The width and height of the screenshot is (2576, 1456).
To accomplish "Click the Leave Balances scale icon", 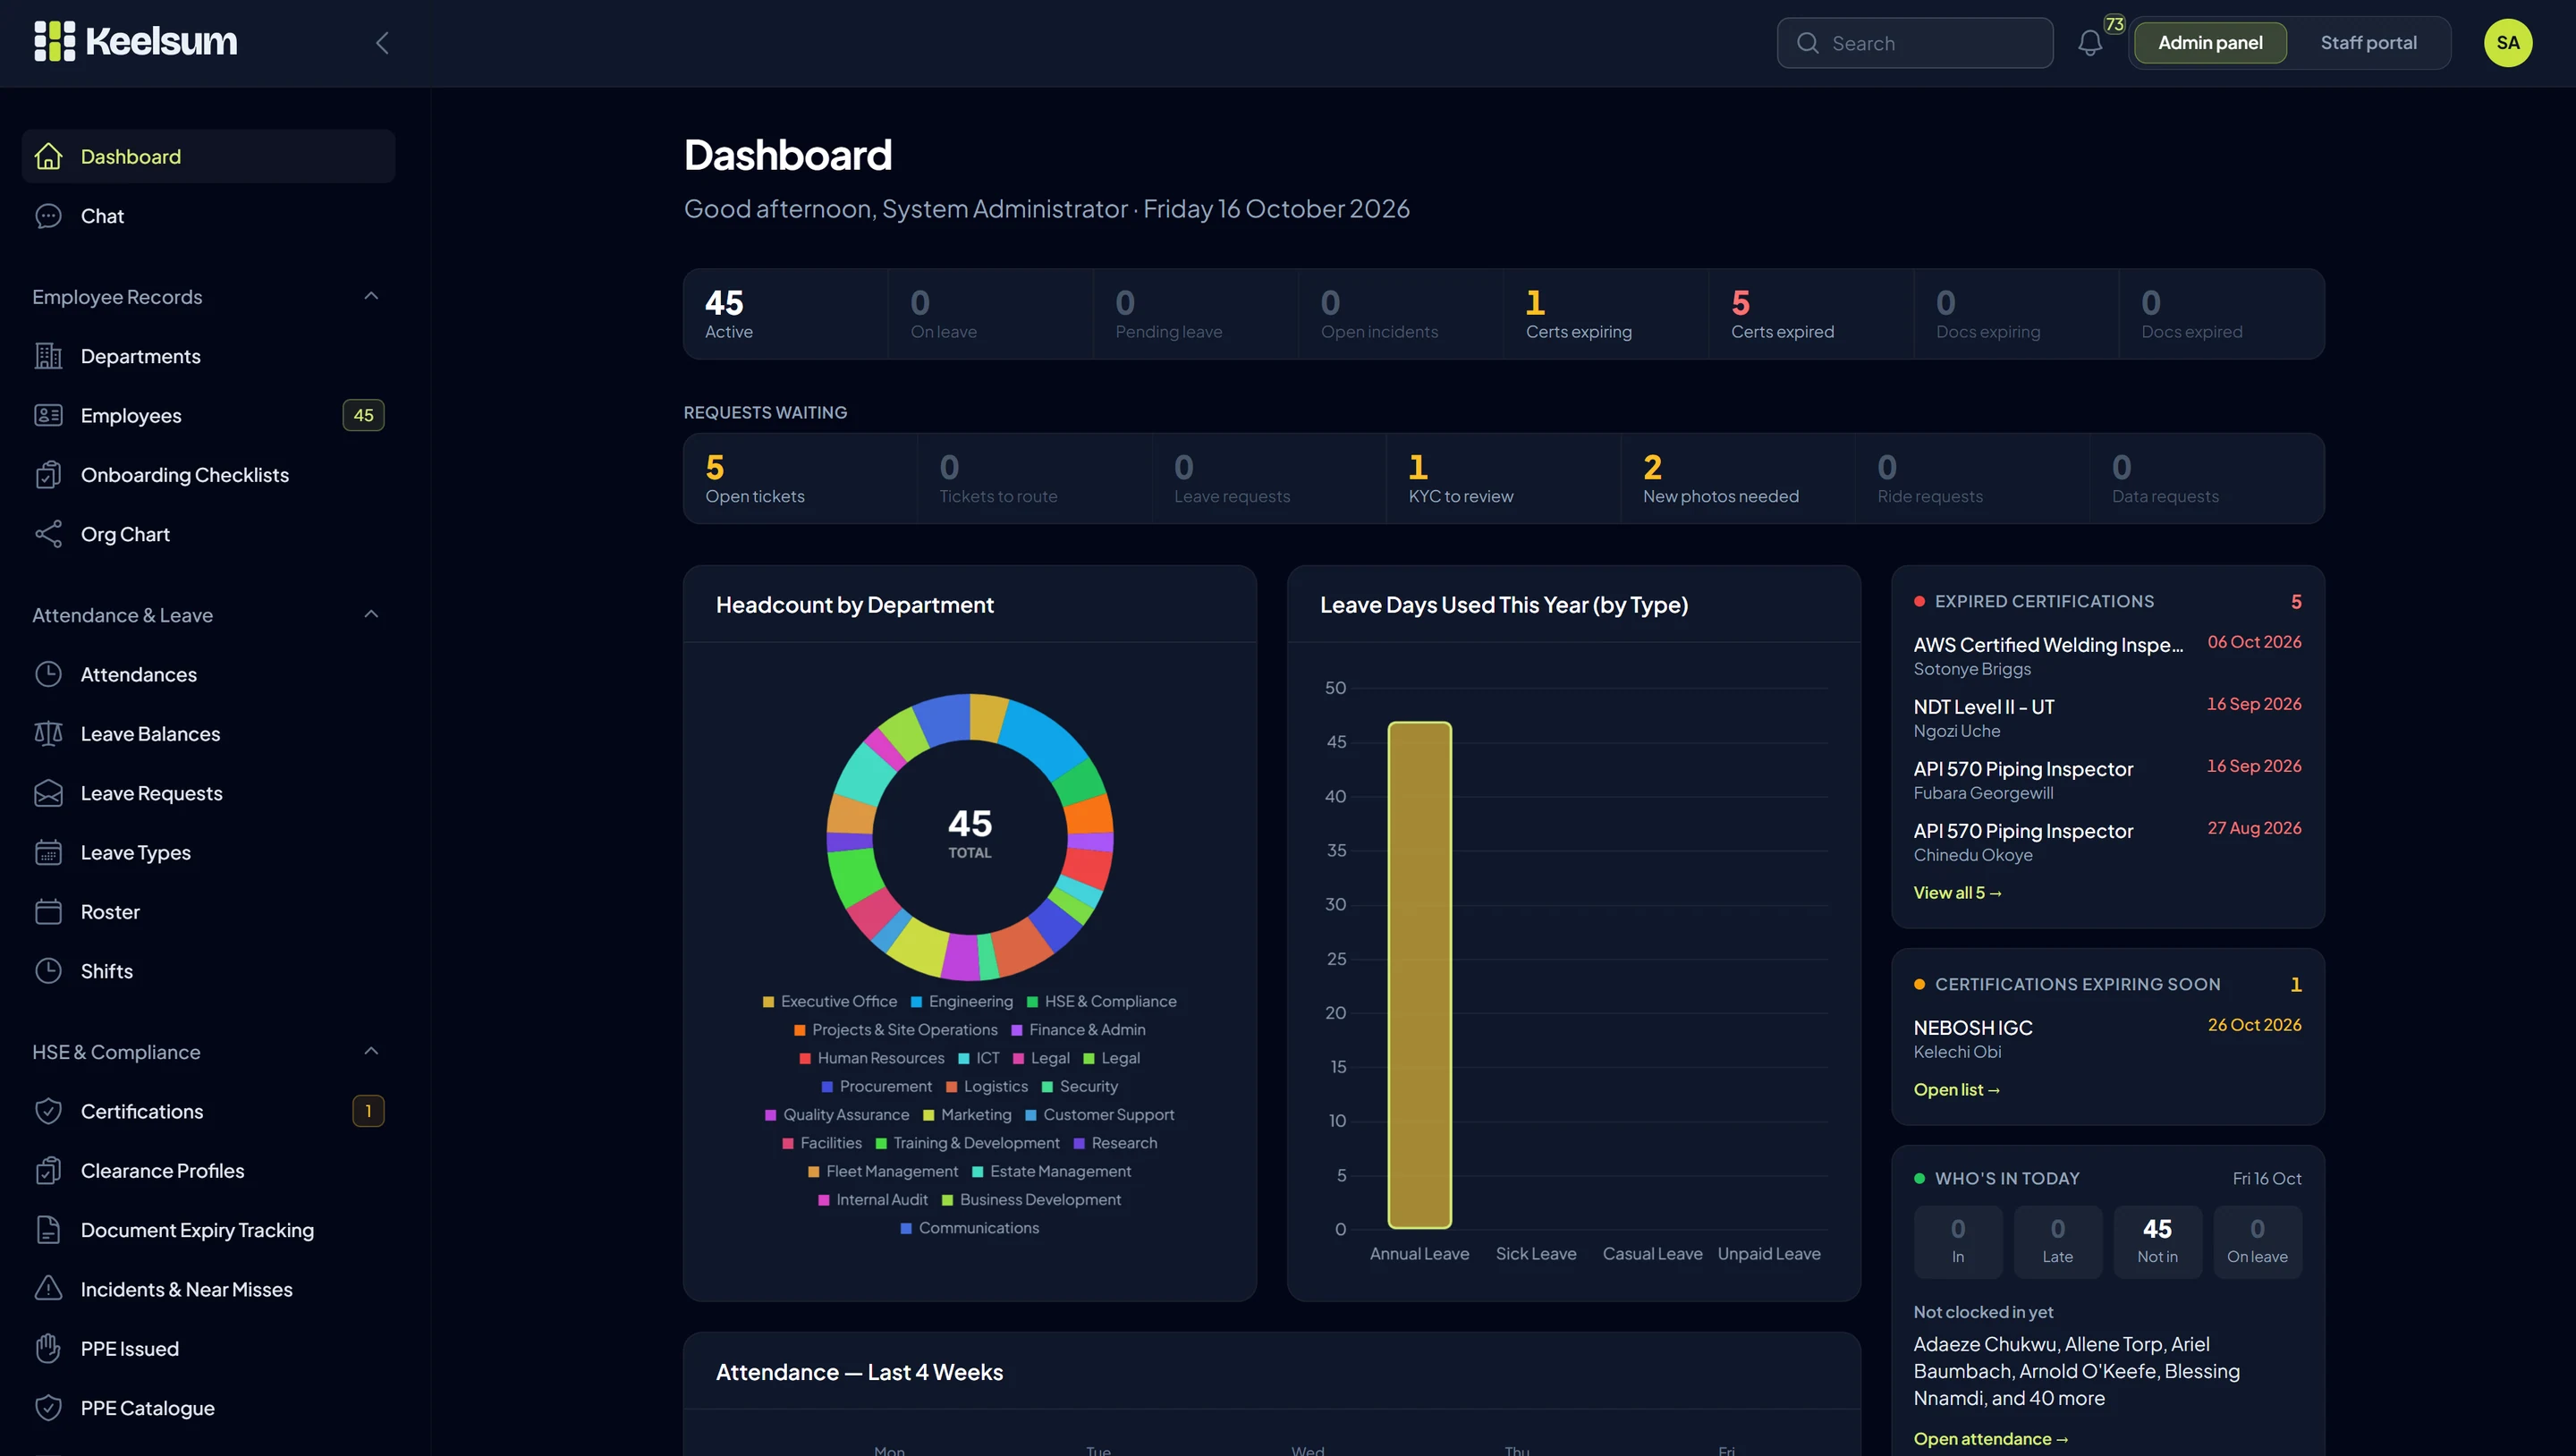I will [x=48, y=734].
